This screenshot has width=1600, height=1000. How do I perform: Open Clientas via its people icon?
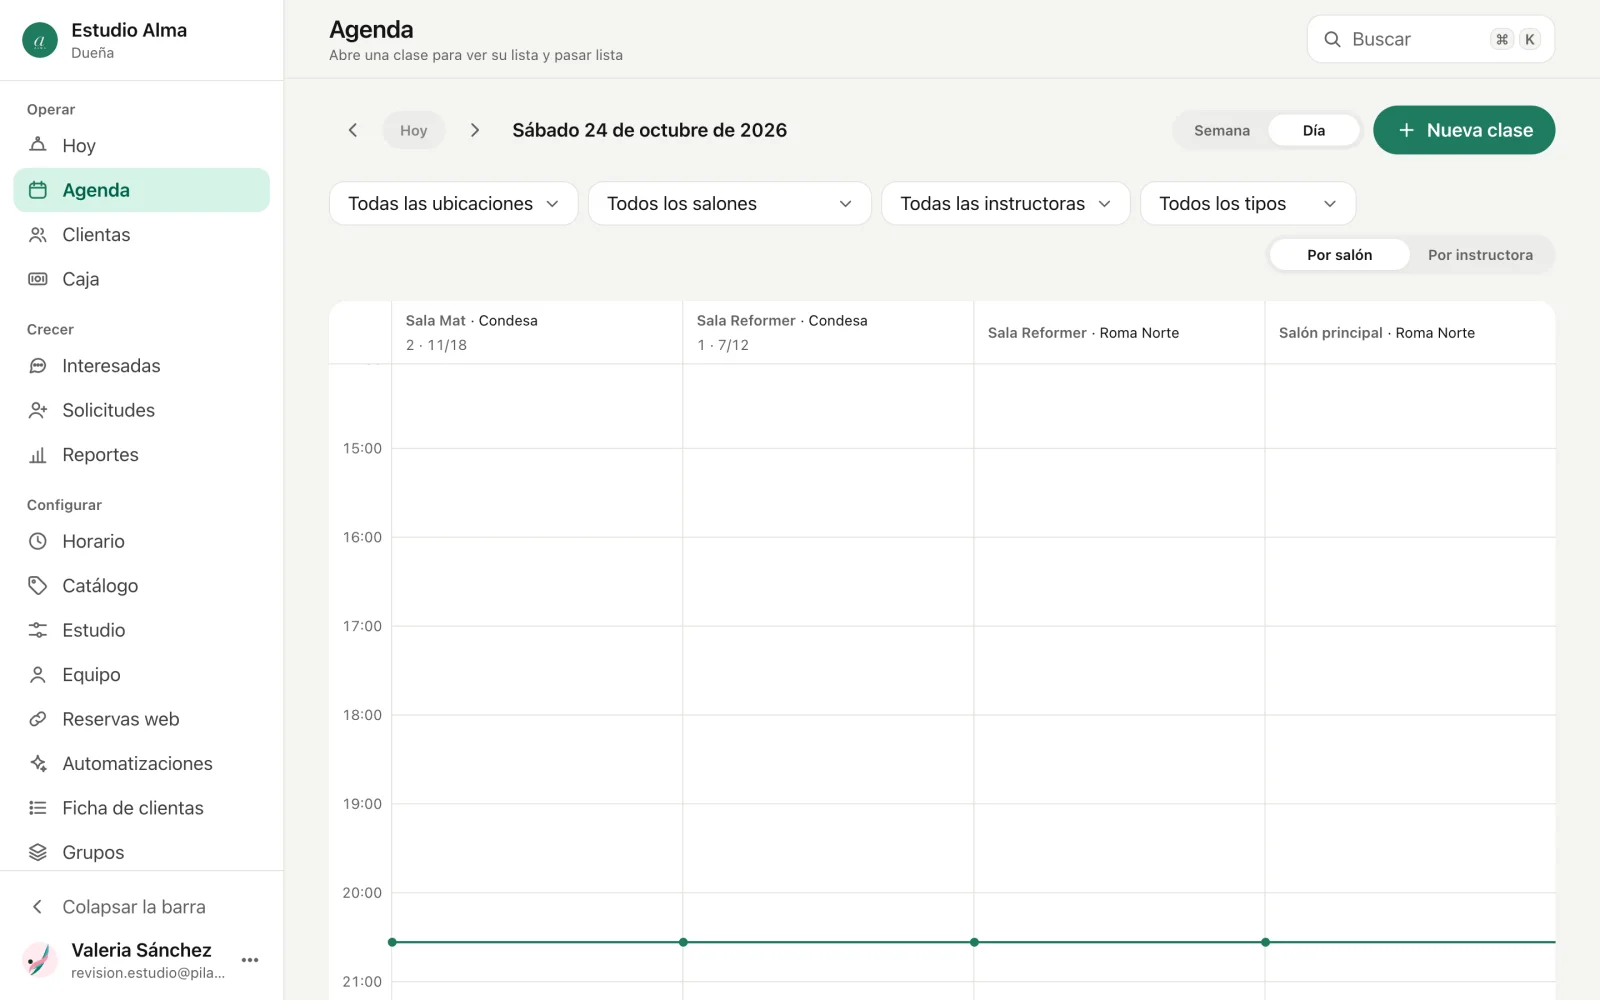(x=38, y=235)
